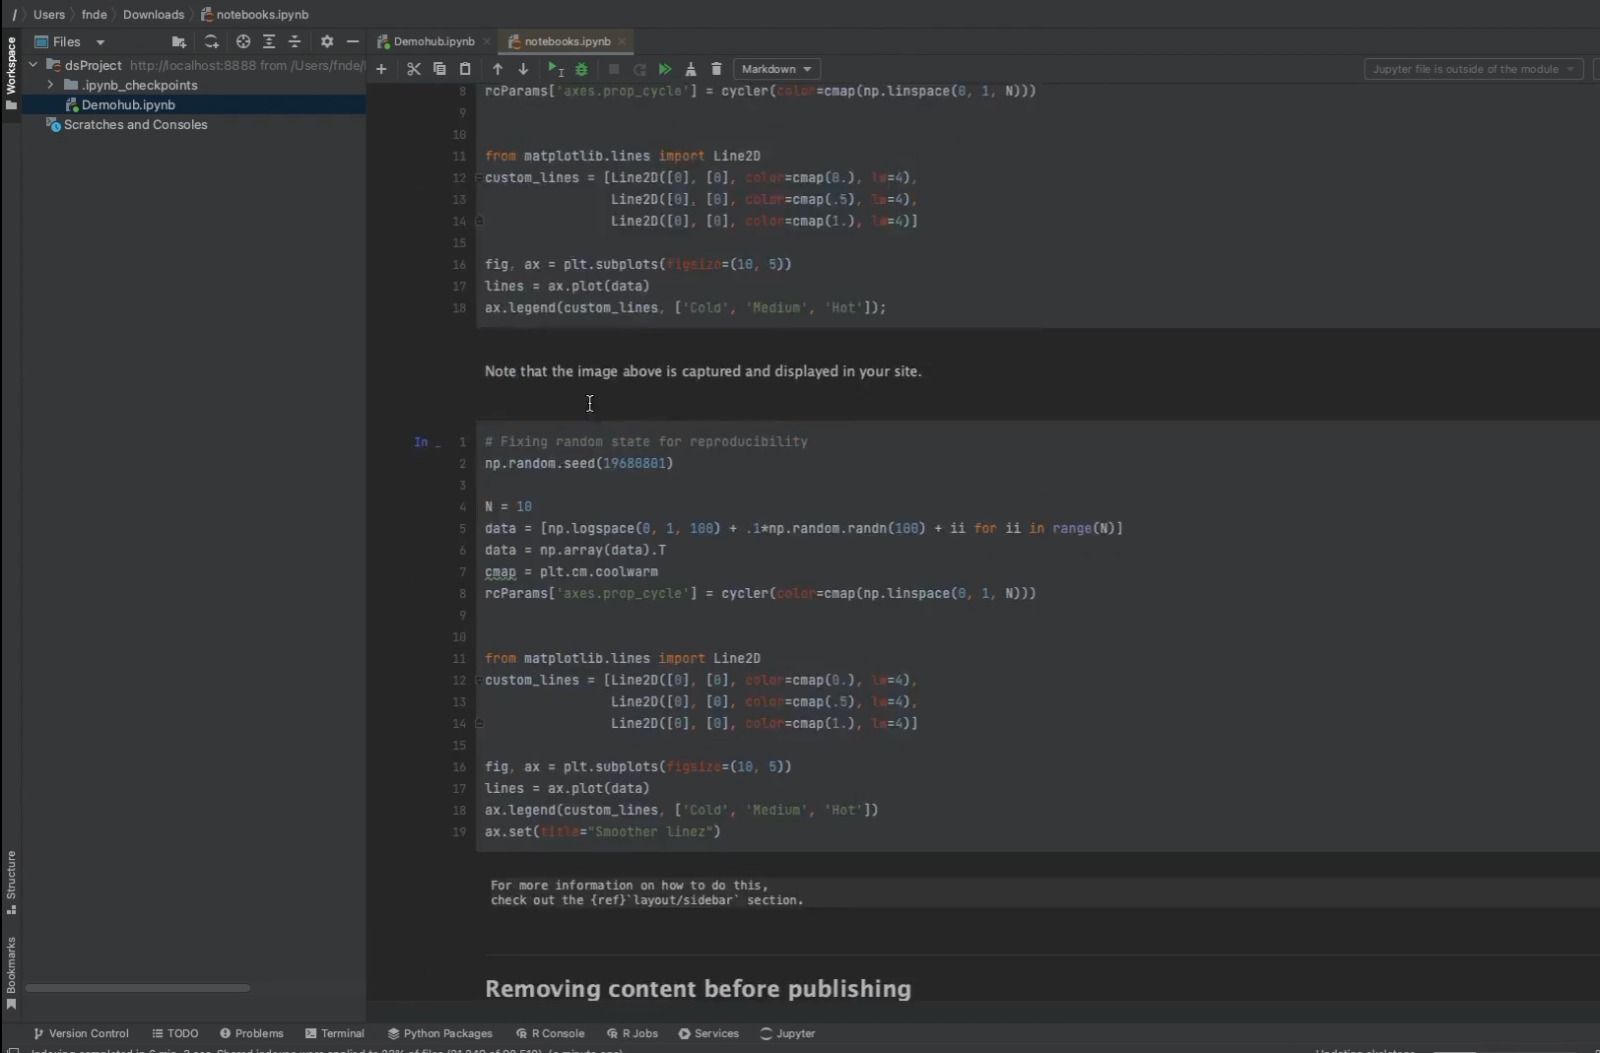Screen dimensions: 1600x1053
Task: Click 'Downloads' breadcrumb in path bar
Action: click(x=153, y=14)
